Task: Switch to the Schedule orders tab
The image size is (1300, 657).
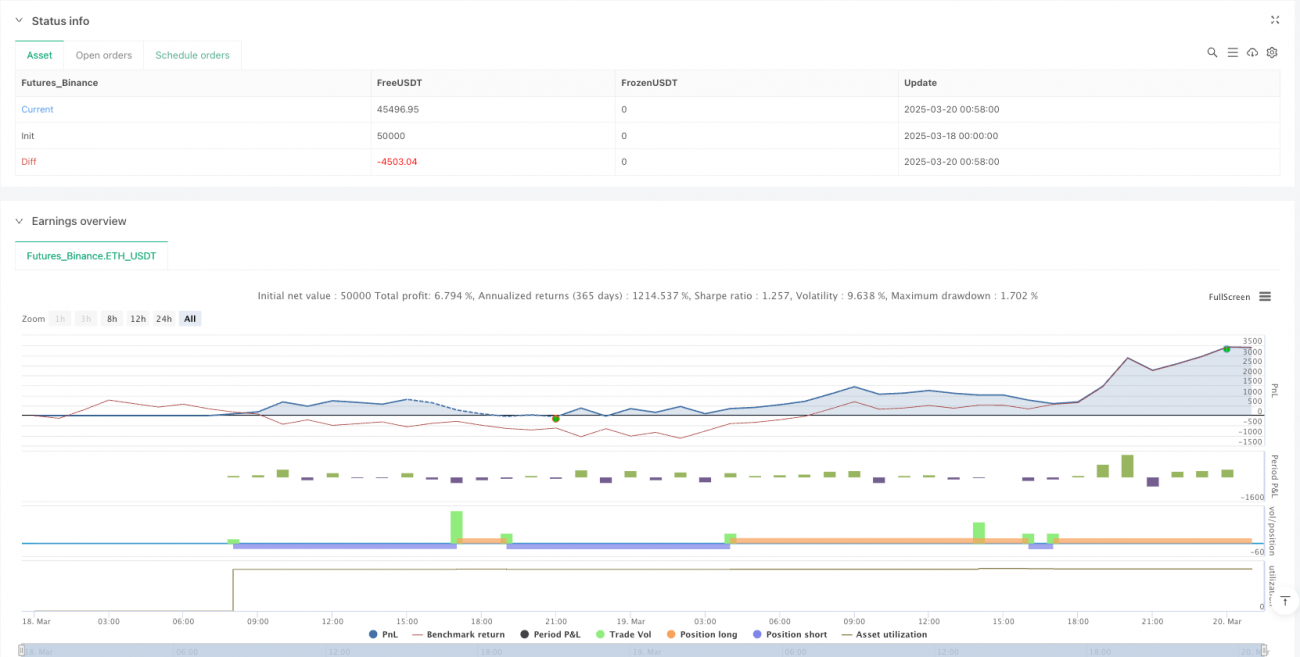Action: (x=192, y=55)
